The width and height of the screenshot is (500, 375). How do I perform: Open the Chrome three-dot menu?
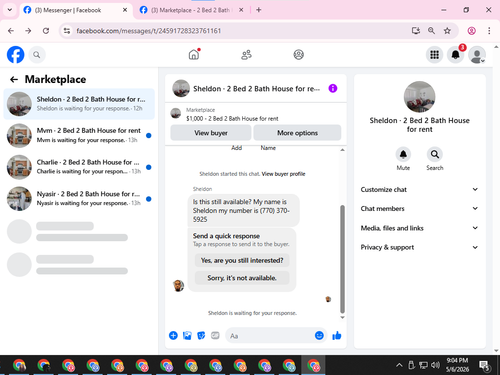click(x=489, y=31)
